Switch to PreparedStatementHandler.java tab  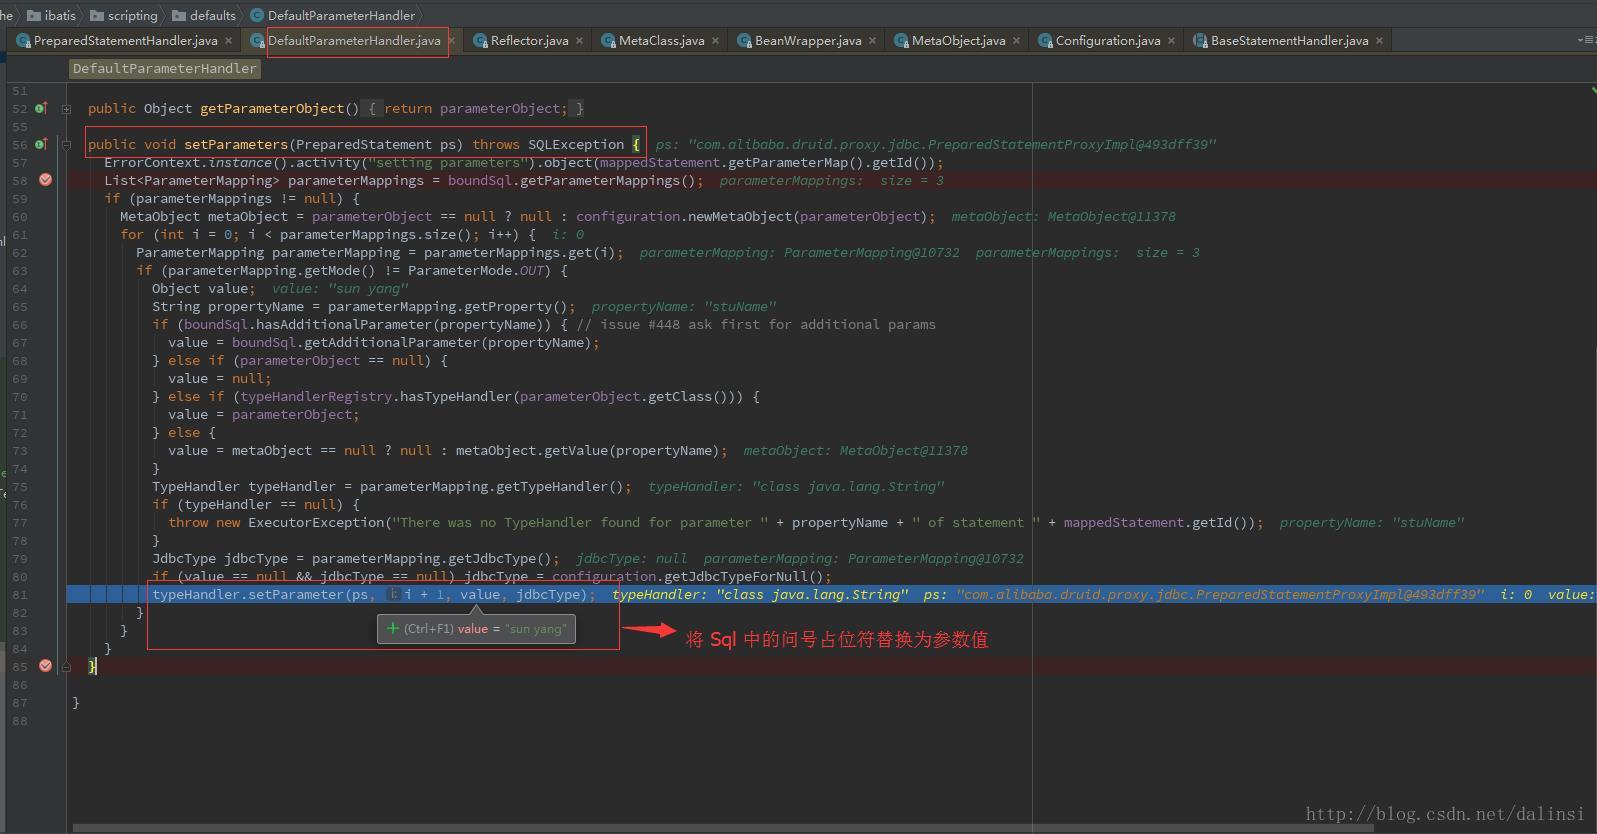tap(125, 41)
